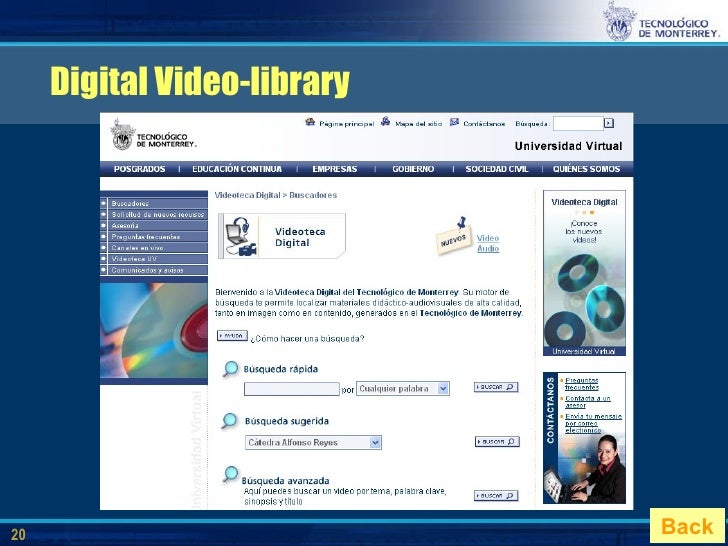Click the Videoteca Digital nuevos videos banner
This screenshot has height=546, width=728.
click(584, 273)
